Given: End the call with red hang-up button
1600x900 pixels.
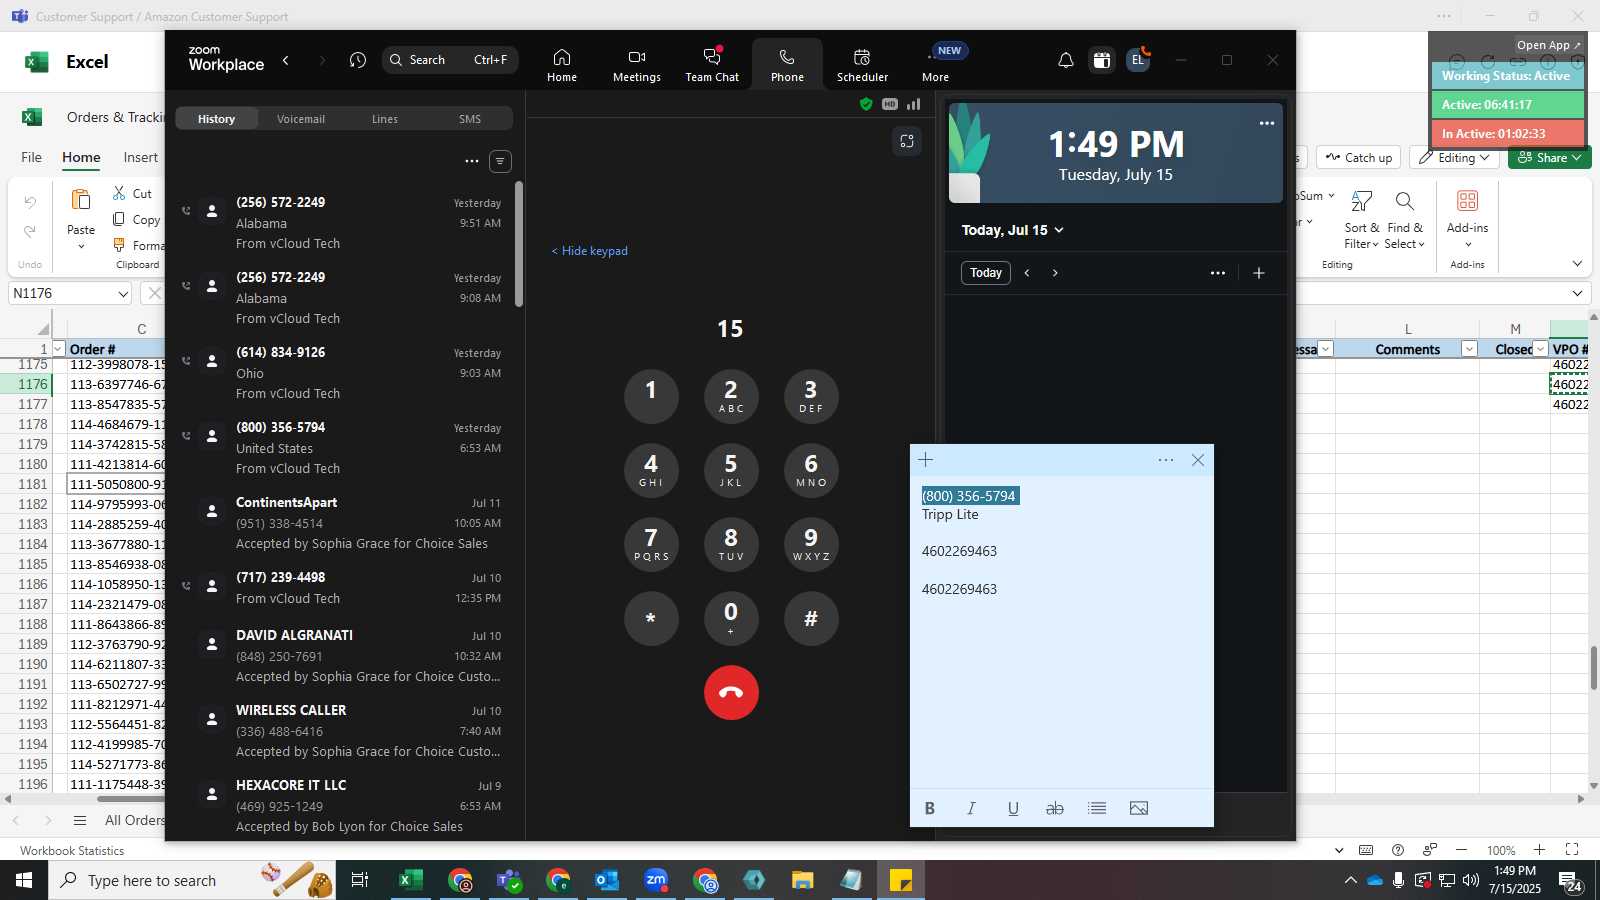Looking at the screenshot, I should 731,692.
